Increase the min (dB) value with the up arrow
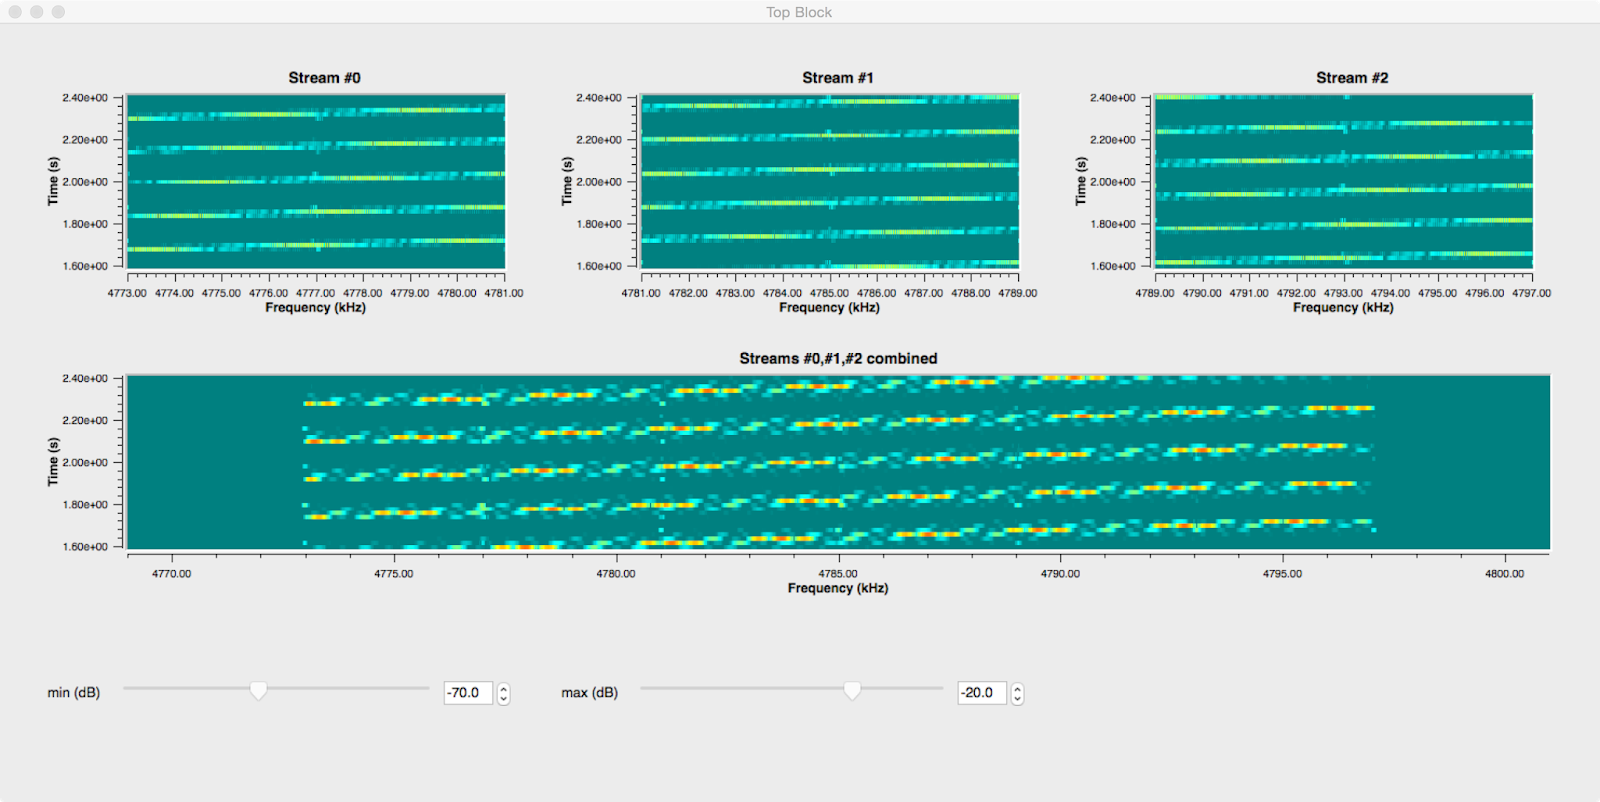Image resolution: width=1600 pixels, height=802 pixels. tap(503, 688)
